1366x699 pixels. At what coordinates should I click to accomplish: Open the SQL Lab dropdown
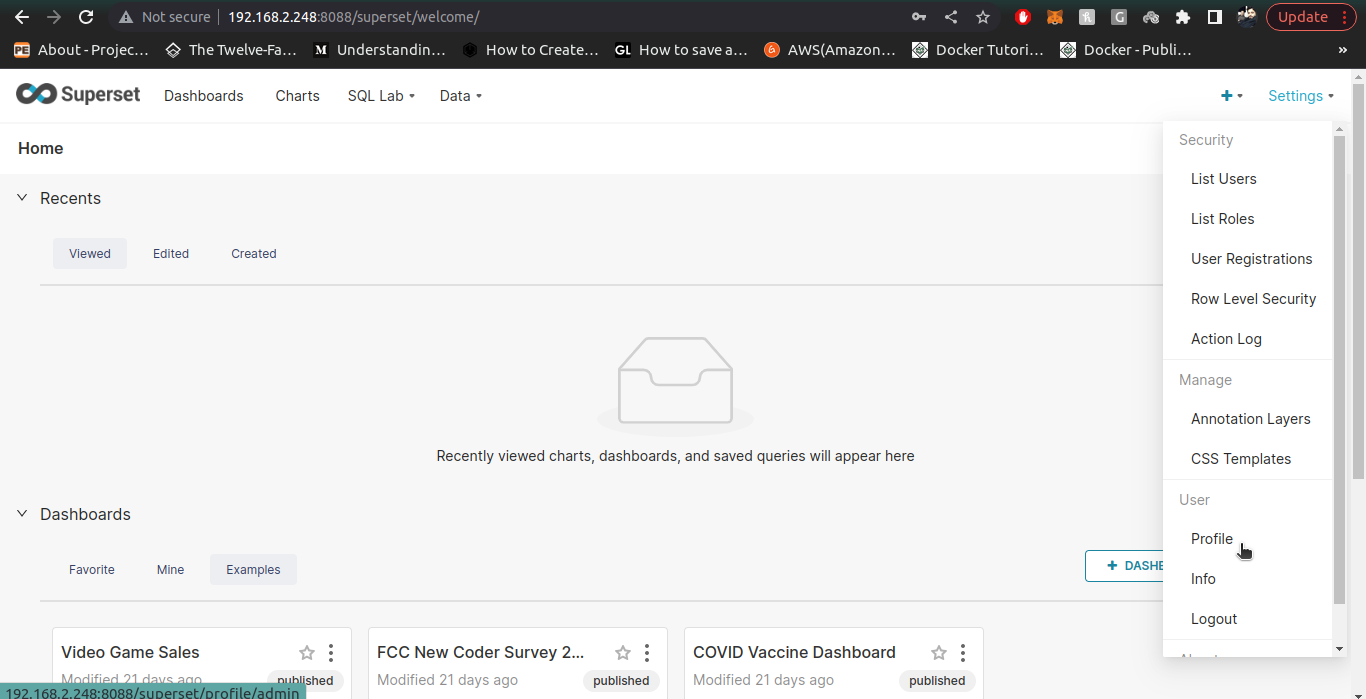point(380,95)
